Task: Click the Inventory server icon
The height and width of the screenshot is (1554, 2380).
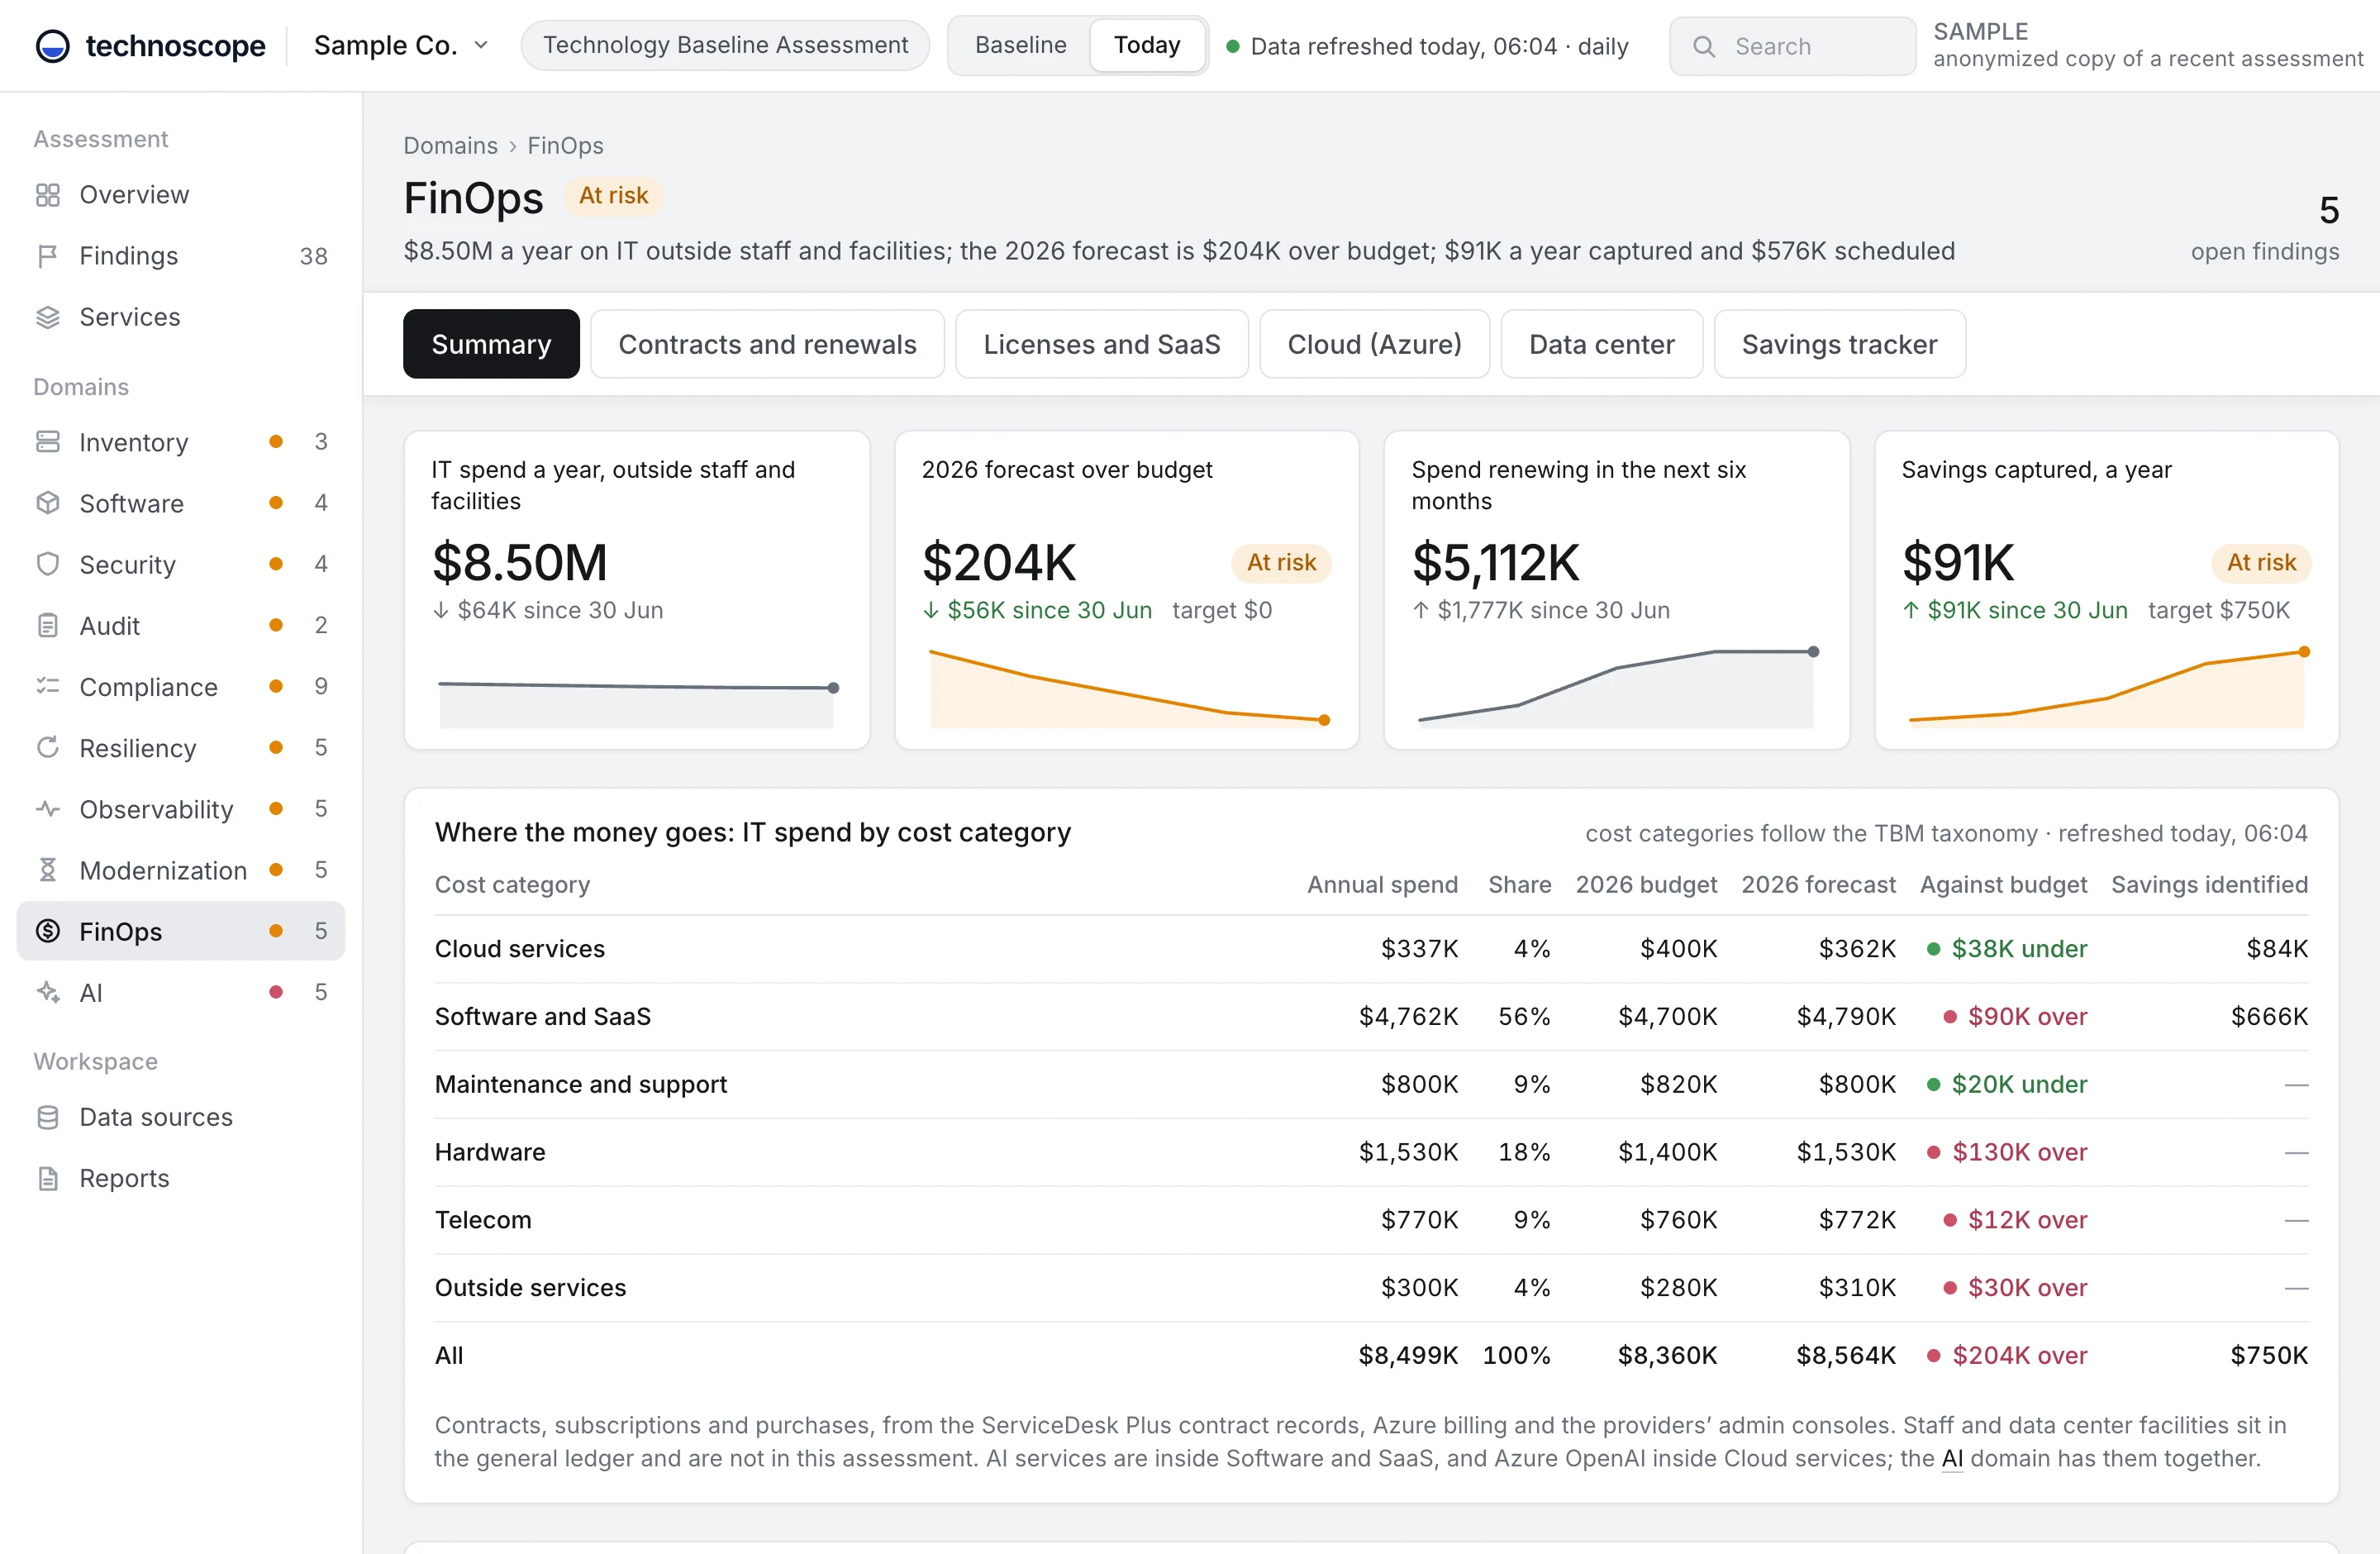Action: [x=48, y=442]
